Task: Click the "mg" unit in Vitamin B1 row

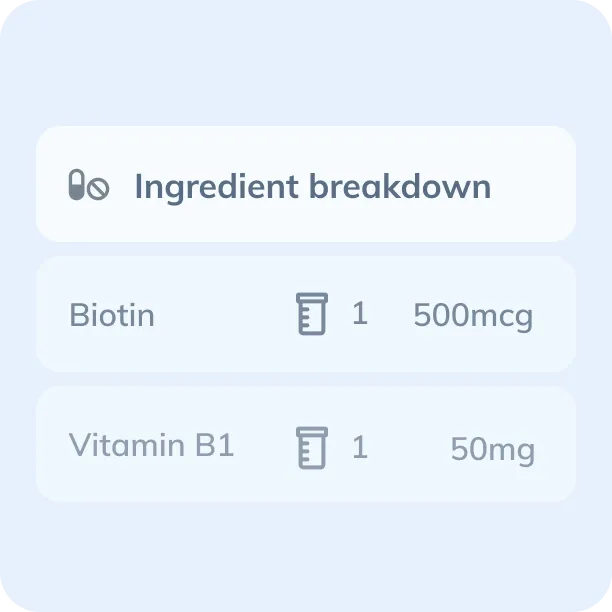Action: point(511,451)
